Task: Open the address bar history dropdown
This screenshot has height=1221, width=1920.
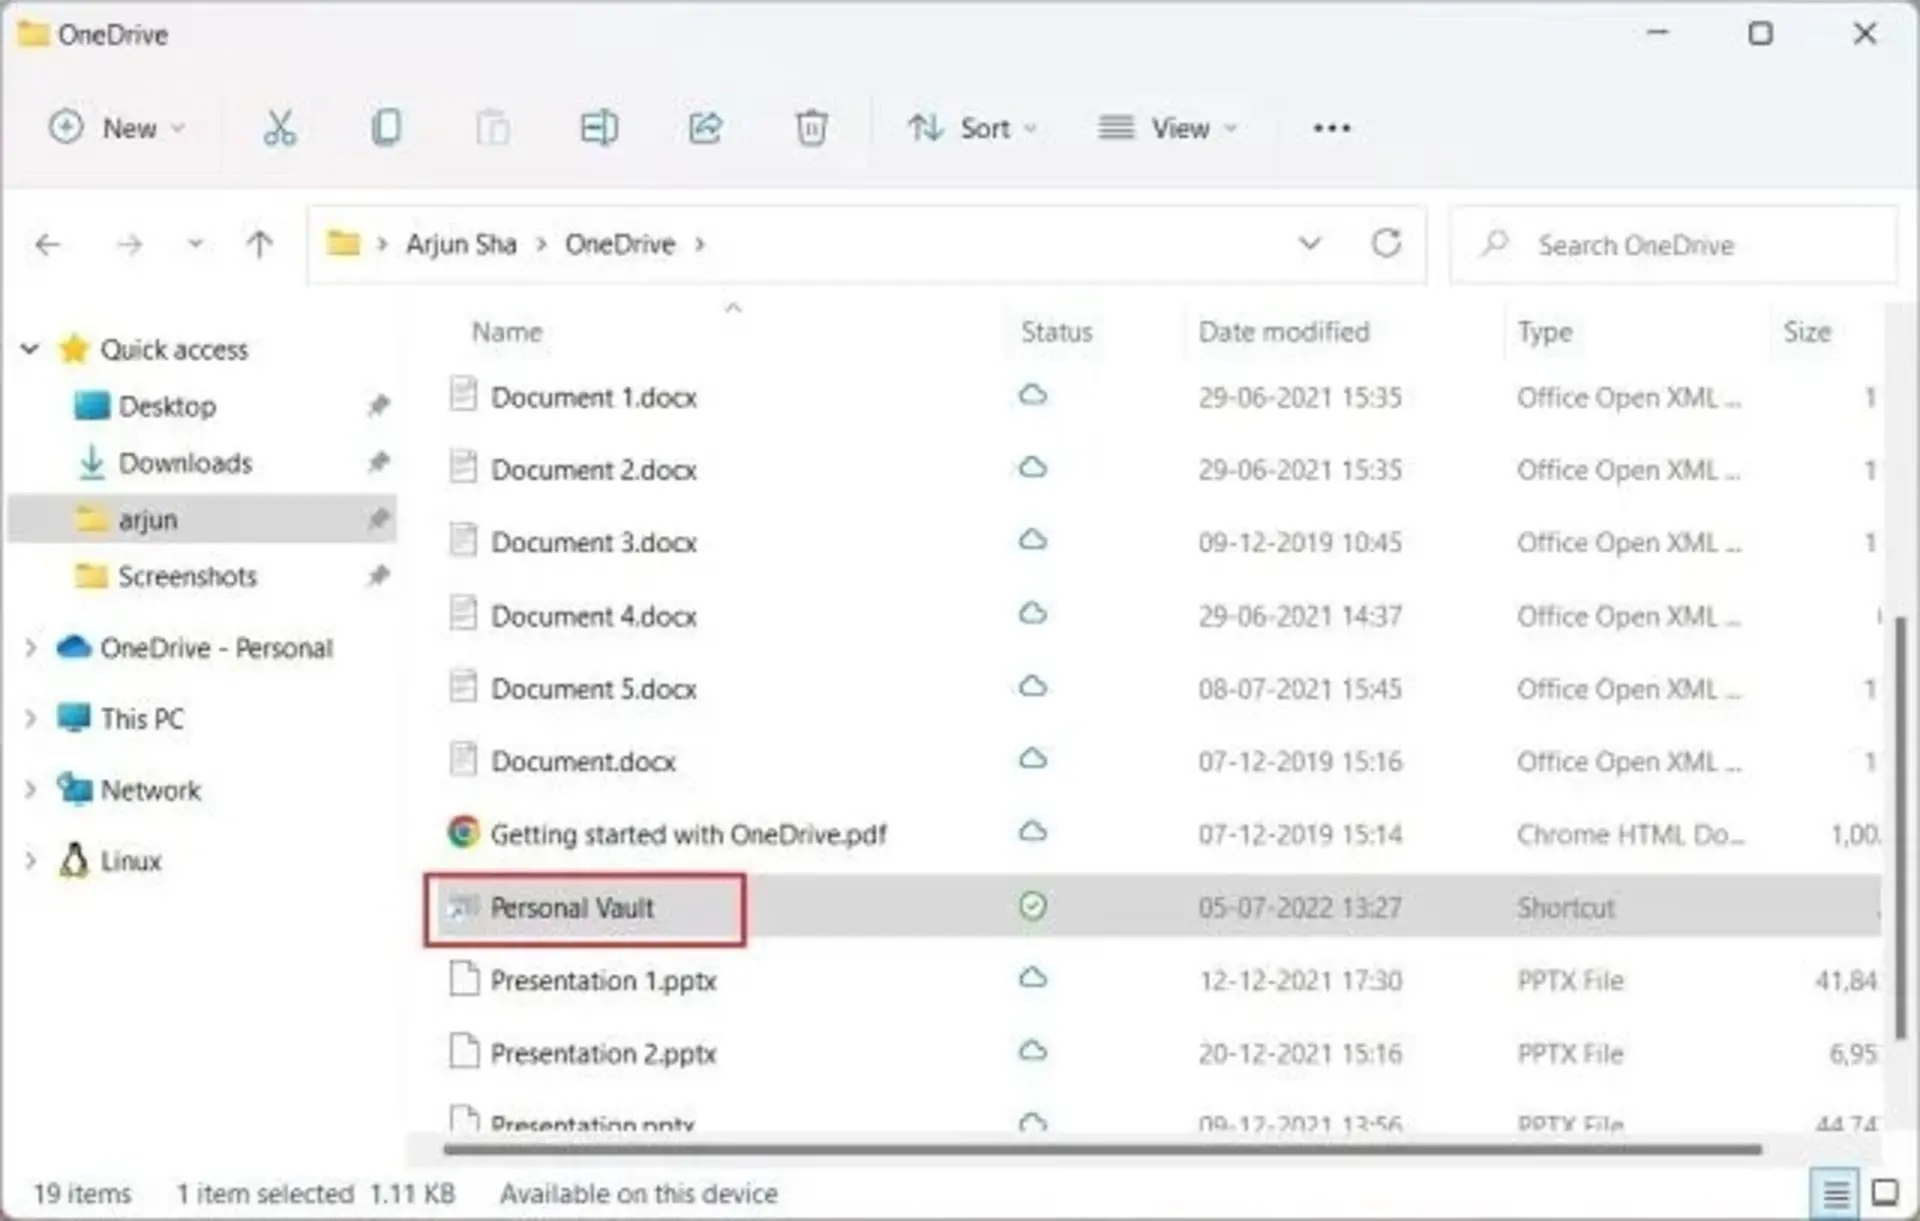Action: (1310, 243)
